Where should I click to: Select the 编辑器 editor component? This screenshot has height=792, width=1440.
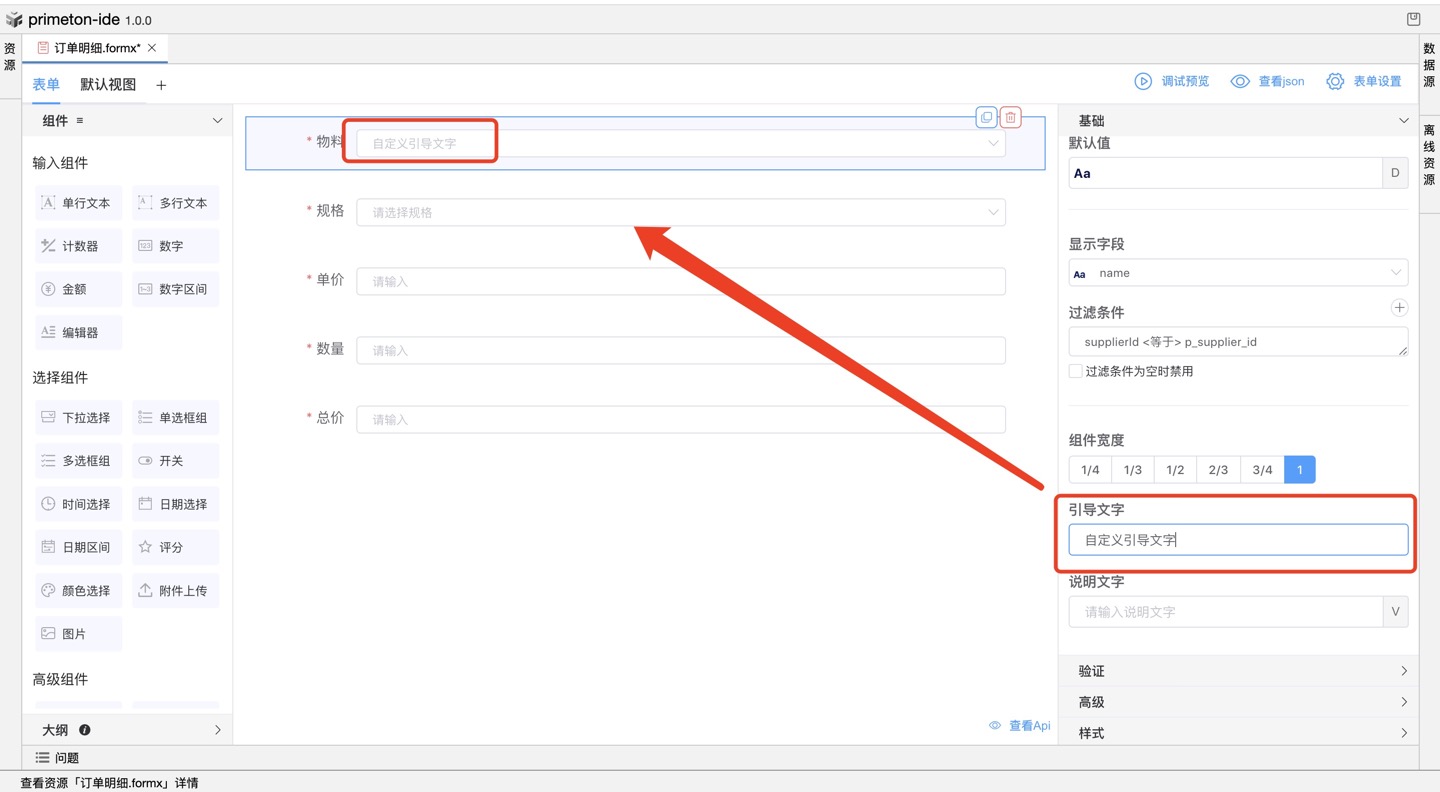coord(78,332)
